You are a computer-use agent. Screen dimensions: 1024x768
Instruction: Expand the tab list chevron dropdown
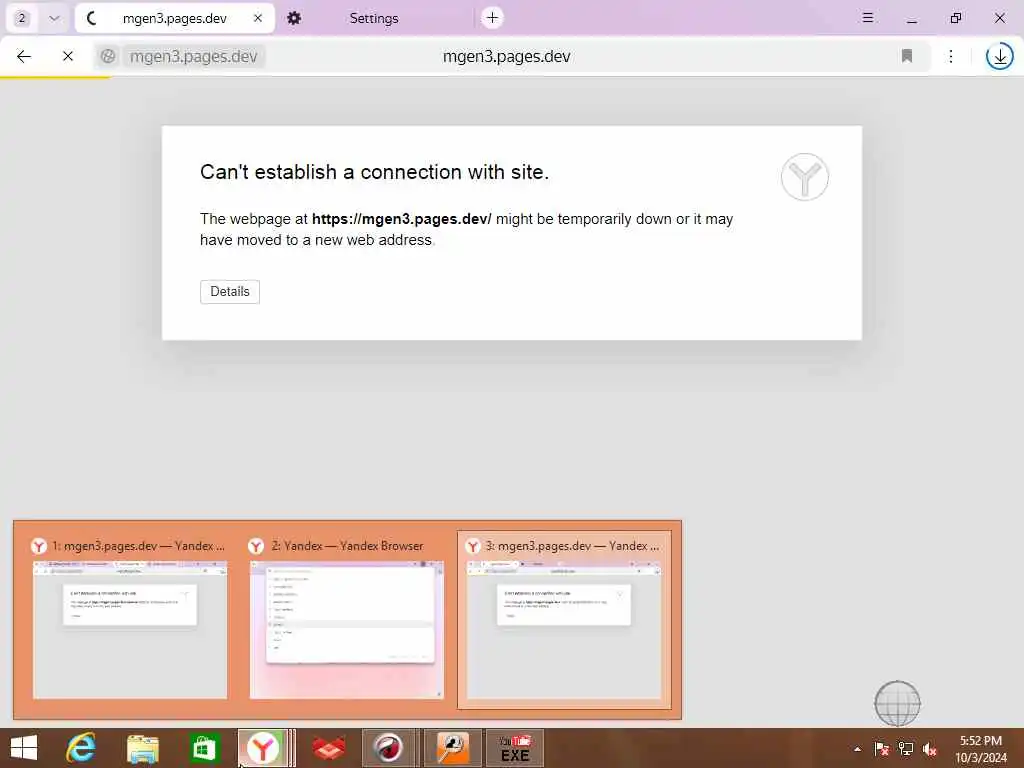54,18
